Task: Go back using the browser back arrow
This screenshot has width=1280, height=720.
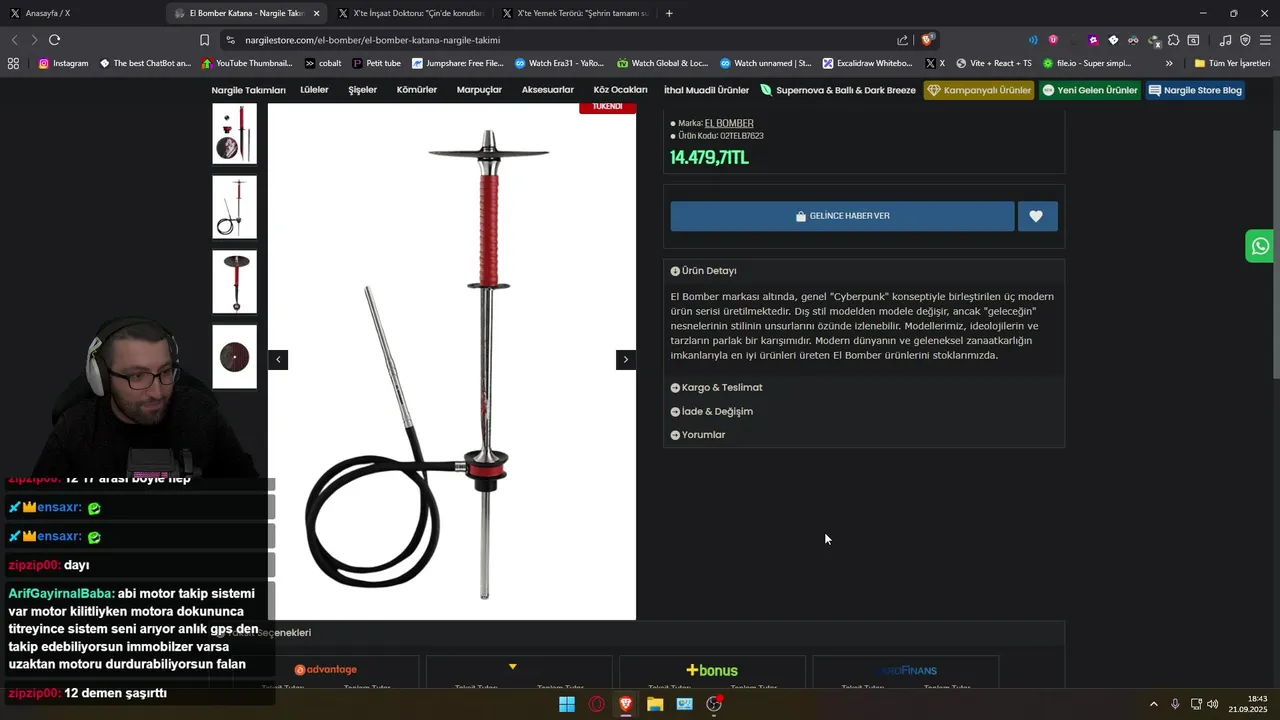Action: (14, 40)
